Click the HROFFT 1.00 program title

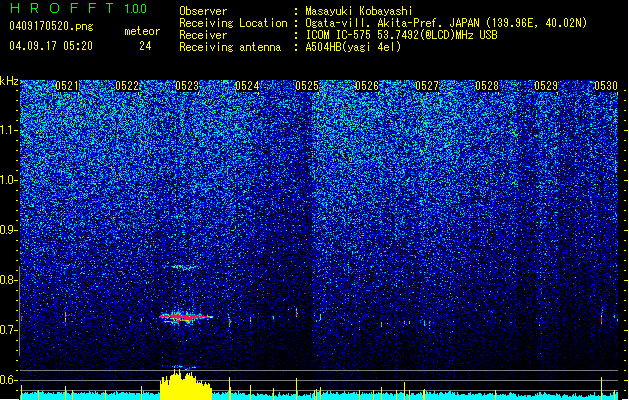click(79, 8)
